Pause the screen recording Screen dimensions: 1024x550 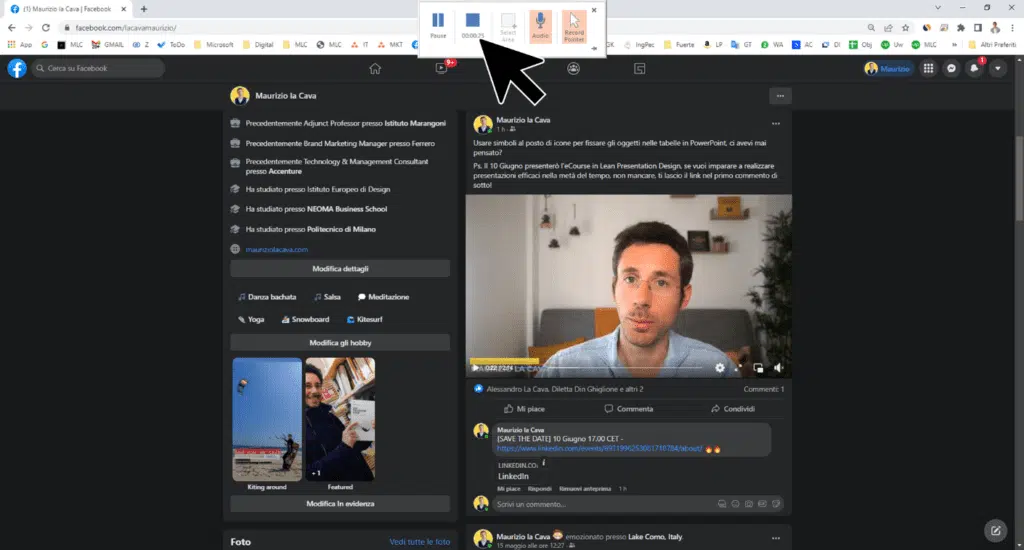pos(438,24)
